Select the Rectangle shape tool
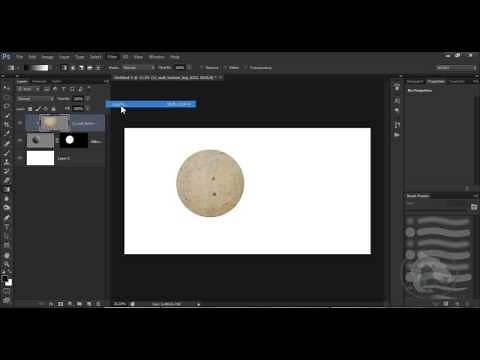The image size is (480, 360). [x=6, y=245]
